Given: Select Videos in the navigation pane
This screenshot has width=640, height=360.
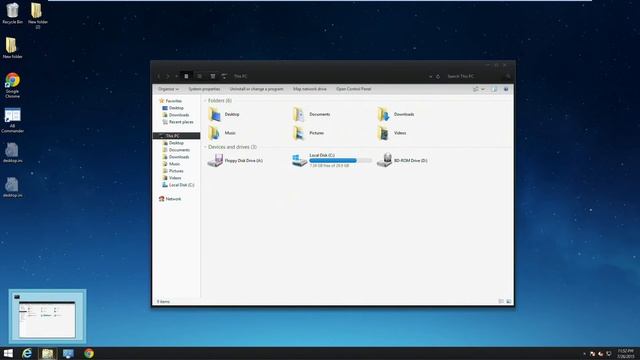Looking at the screenshot, I should pyautogui.click(x=172, y=178).
